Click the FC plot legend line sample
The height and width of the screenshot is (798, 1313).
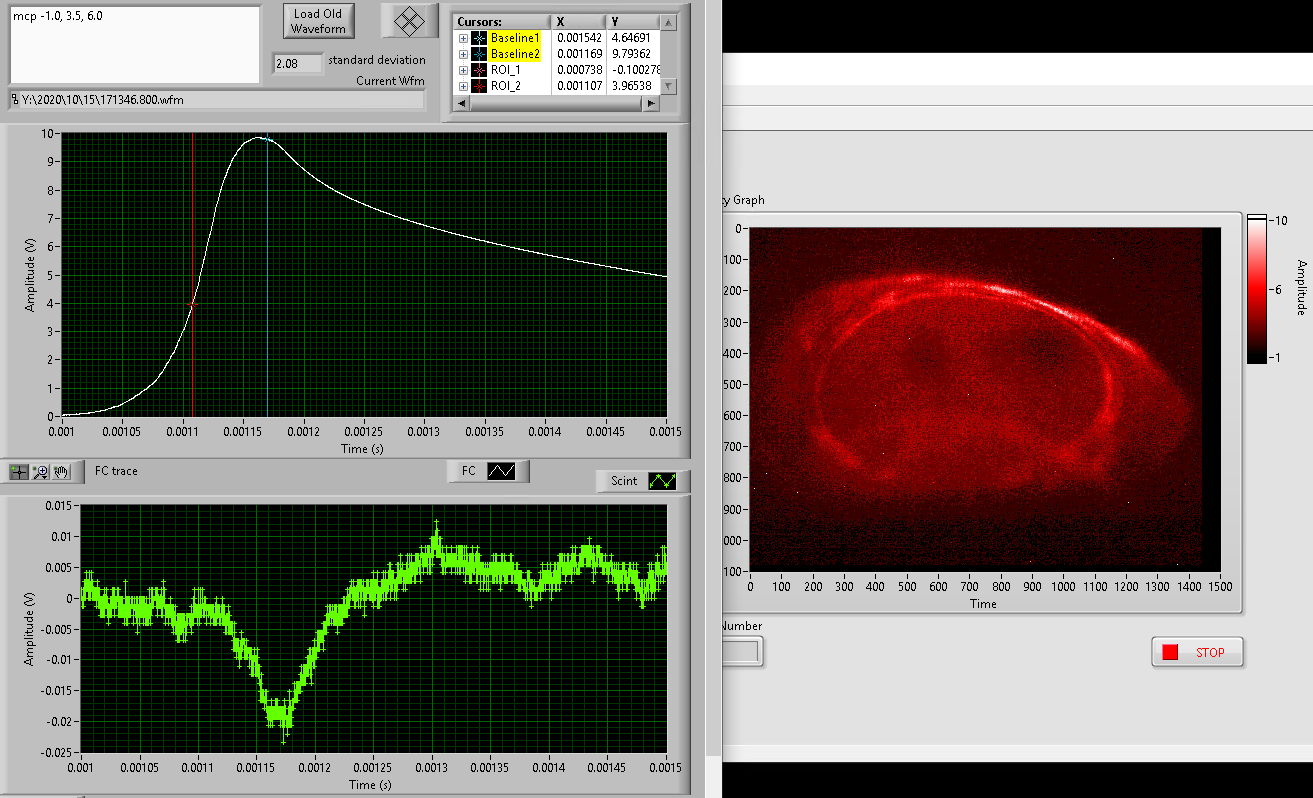point(500,471)
